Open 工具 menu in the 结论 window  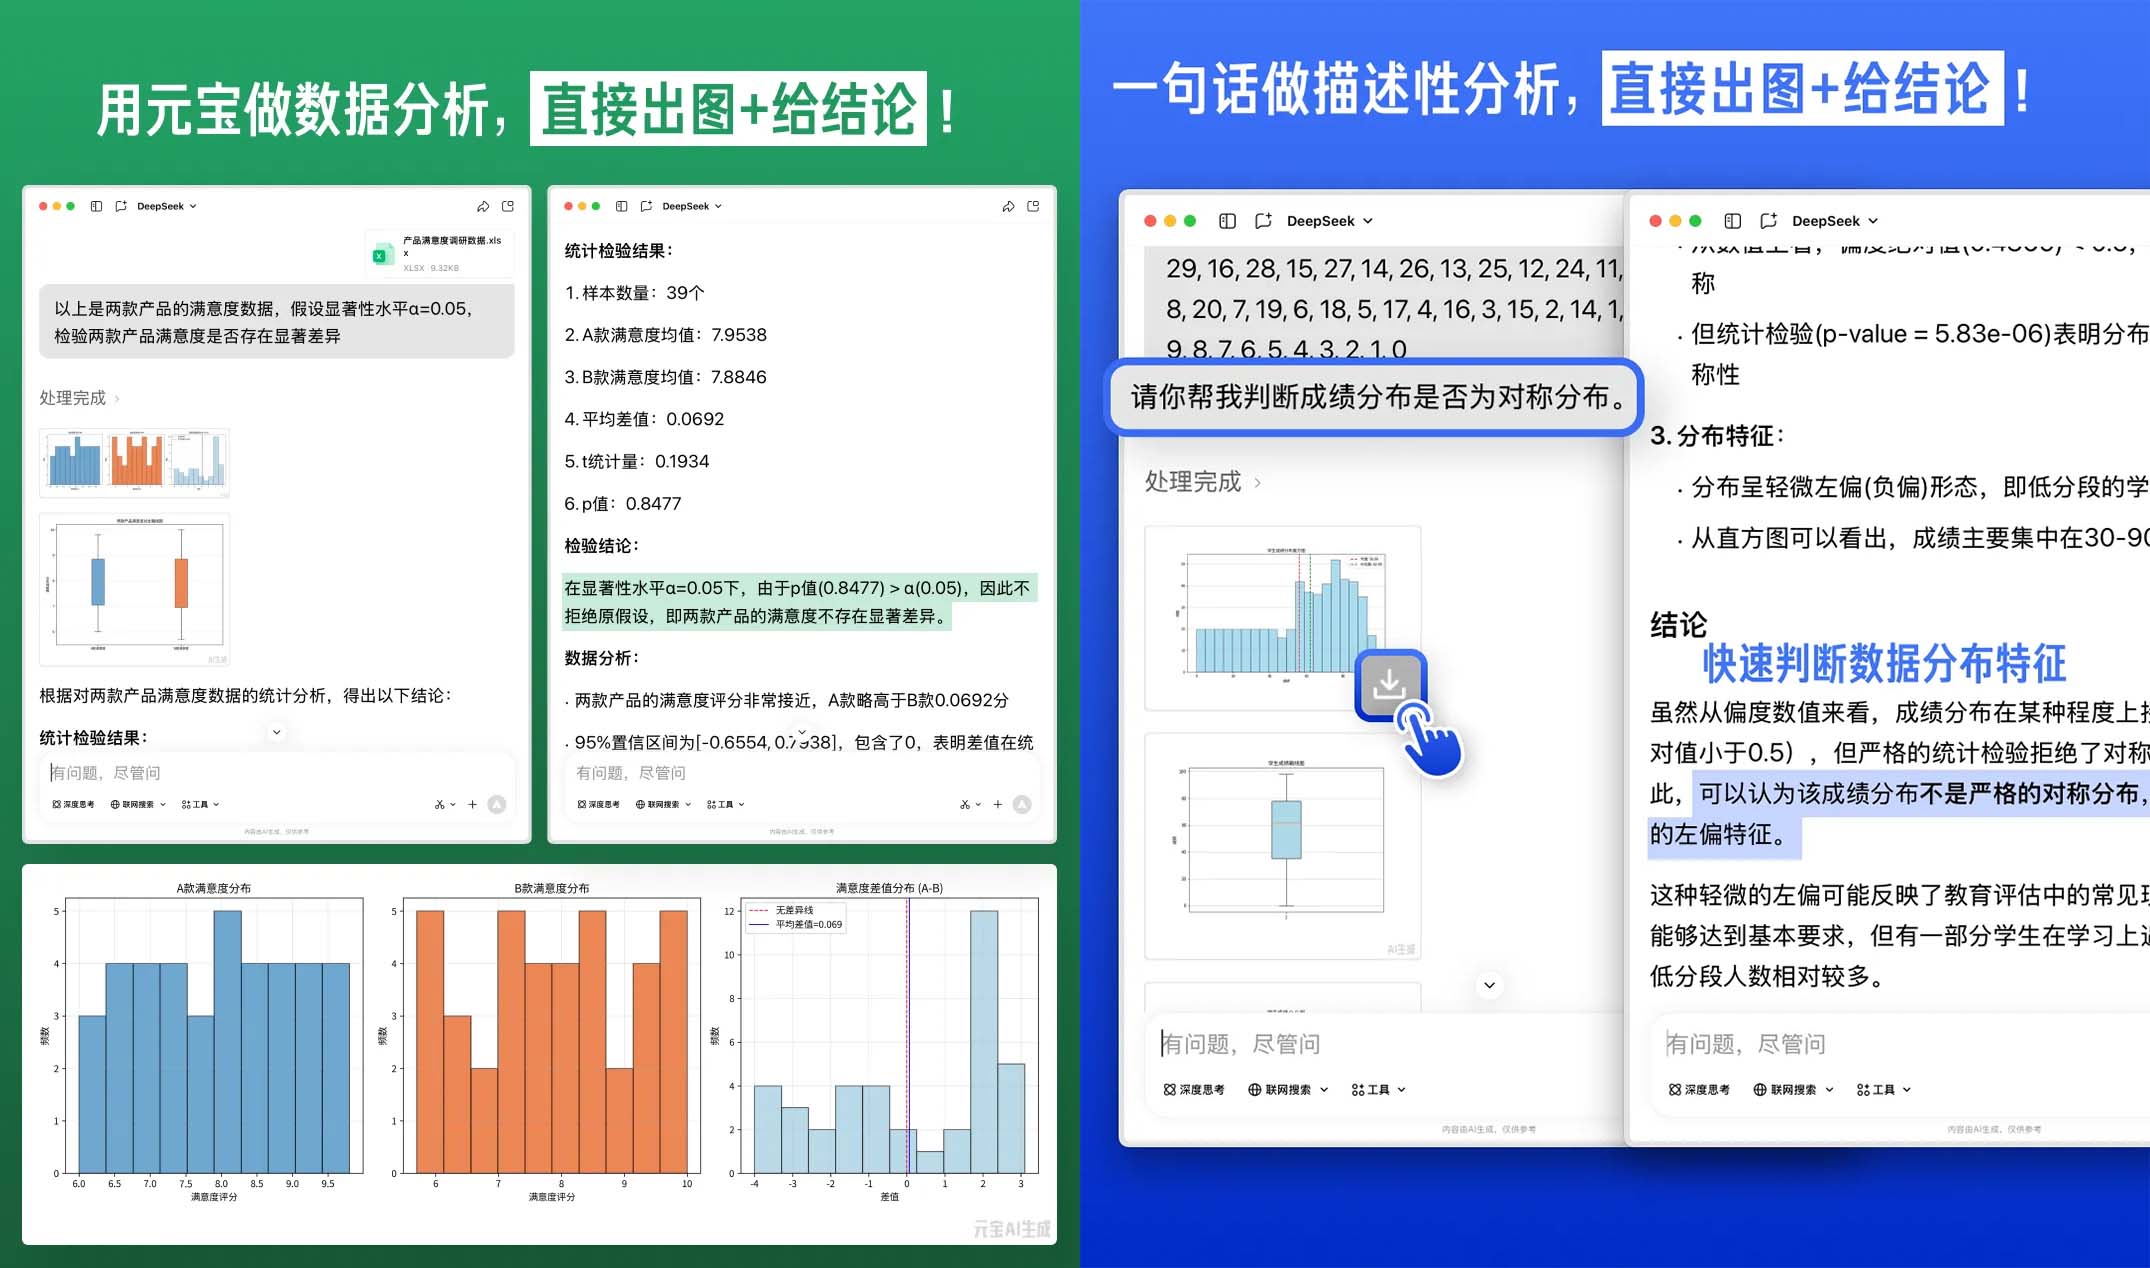click(1884, 1090)
